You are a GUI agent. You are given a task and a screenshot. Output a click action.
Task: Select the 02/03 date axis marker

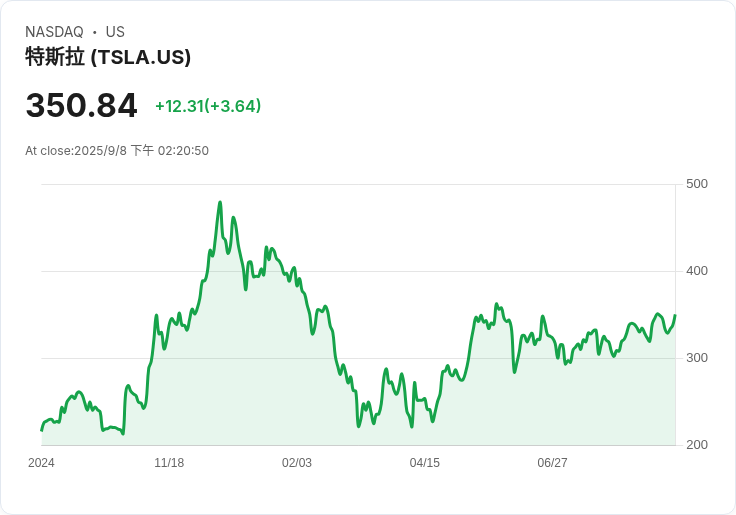(297, 463)
